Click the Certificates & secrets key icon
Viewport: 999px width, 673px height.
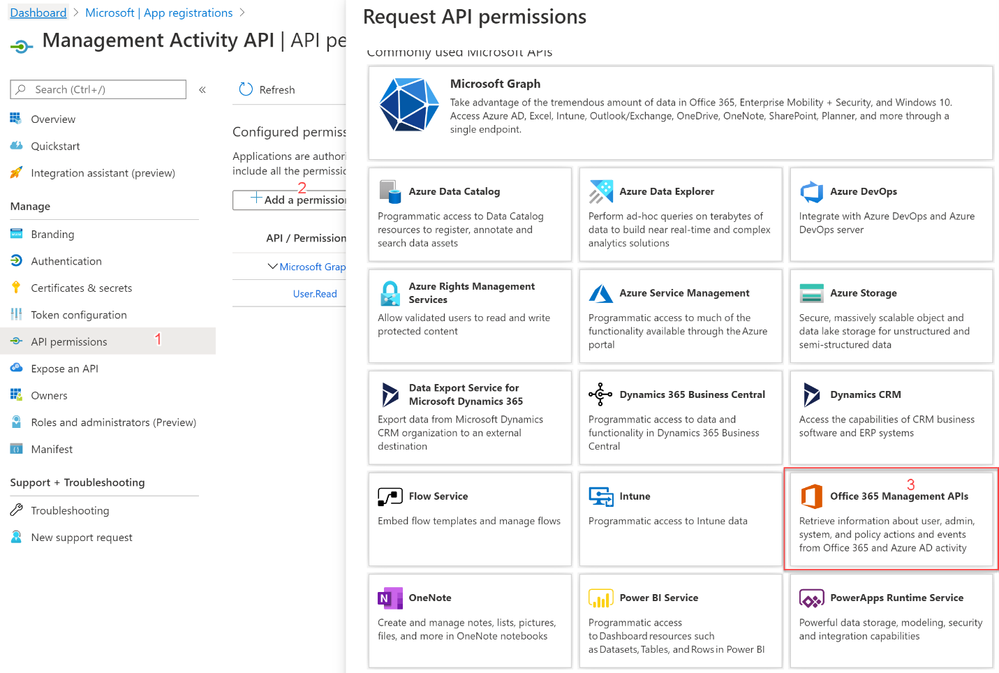click(x=16, y=287)
